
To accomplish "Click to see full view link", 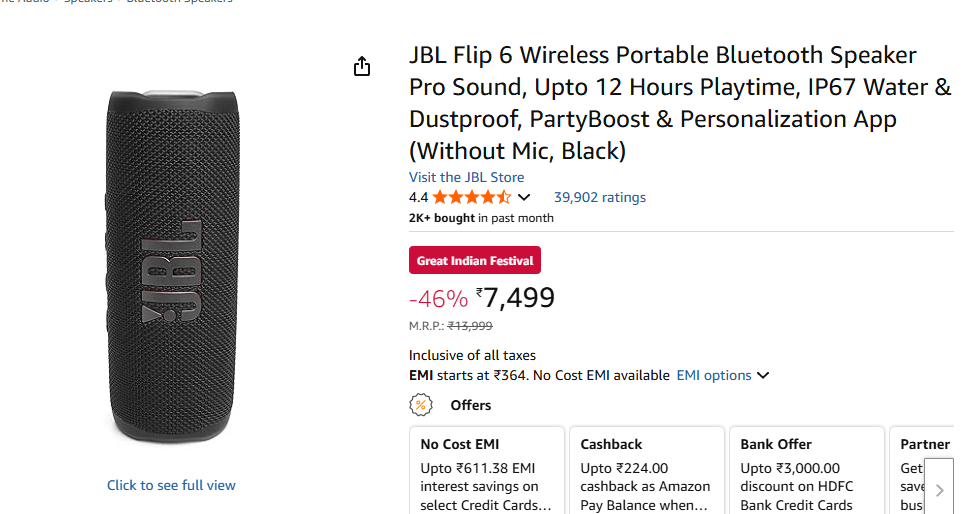I will pos(171,485).
